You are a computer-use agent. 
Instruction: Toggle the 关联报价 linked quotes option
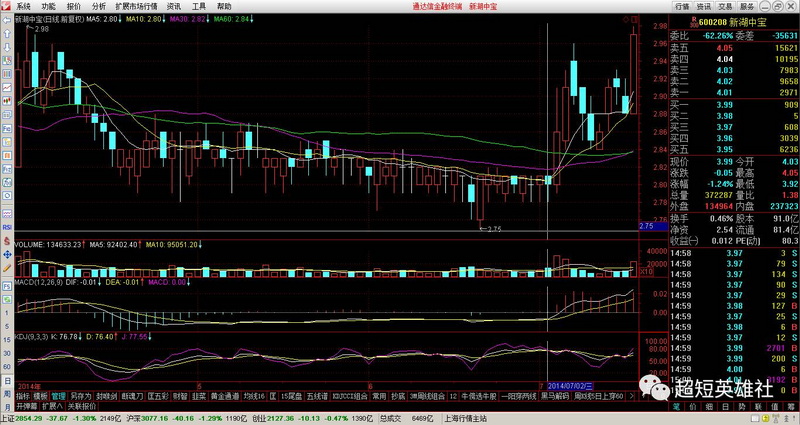(80, 407)
